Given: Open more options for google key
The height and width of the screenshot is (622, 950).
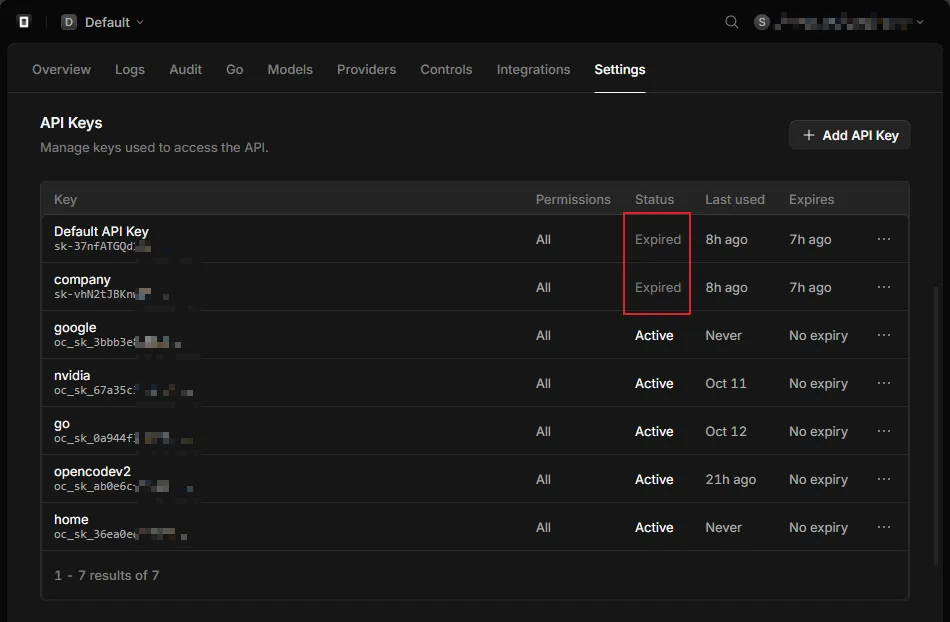Looking at the screenshot, I should pos(883,335).
